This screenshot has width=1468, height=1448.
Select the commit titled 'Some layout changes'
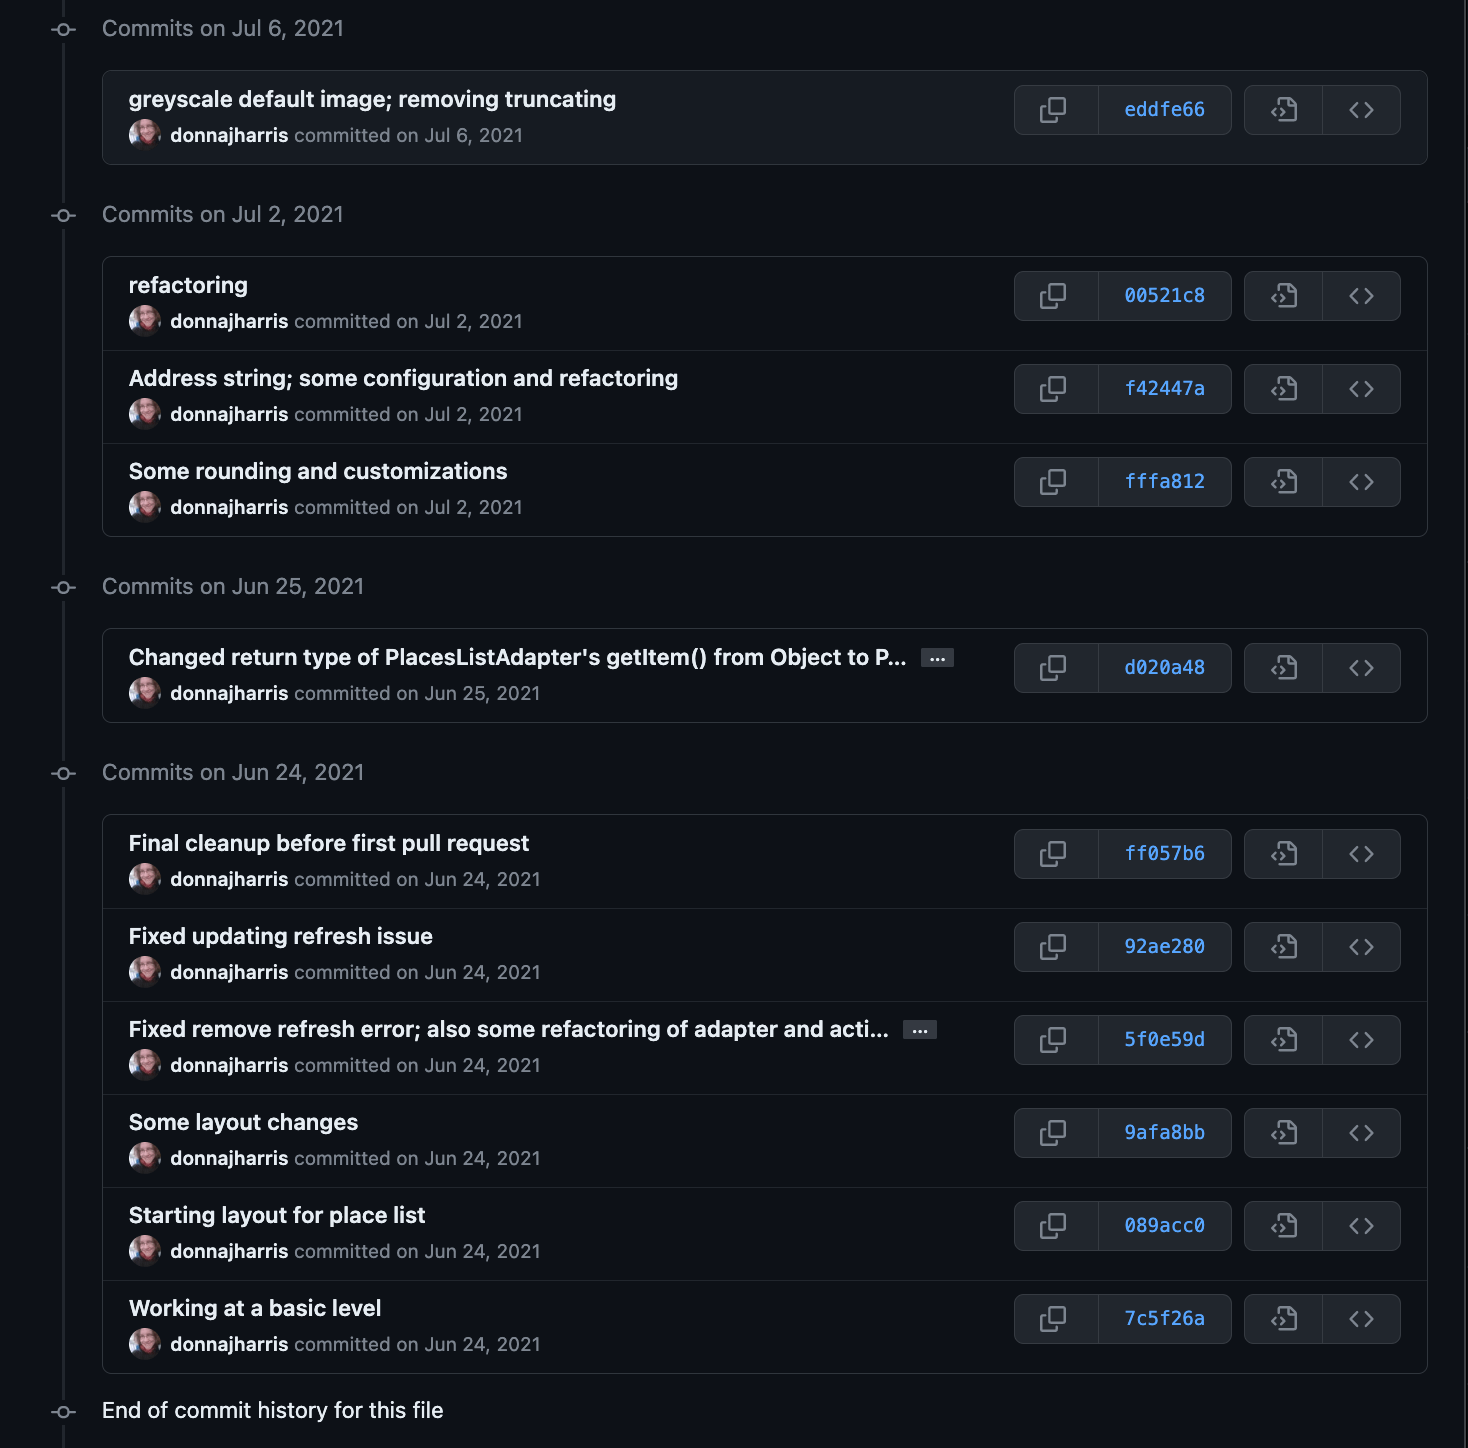(243, 1122)
